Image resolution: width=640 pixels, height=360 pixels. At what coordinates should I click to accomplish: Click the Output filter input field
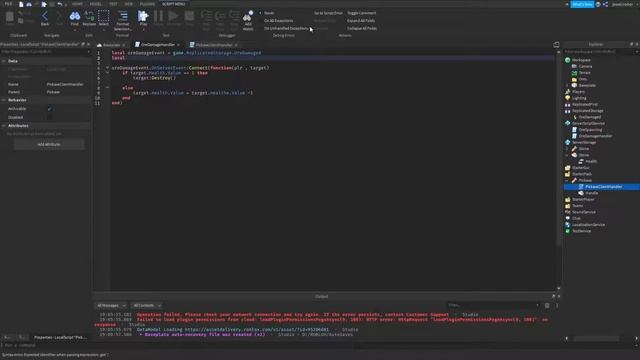coord(493,305)
